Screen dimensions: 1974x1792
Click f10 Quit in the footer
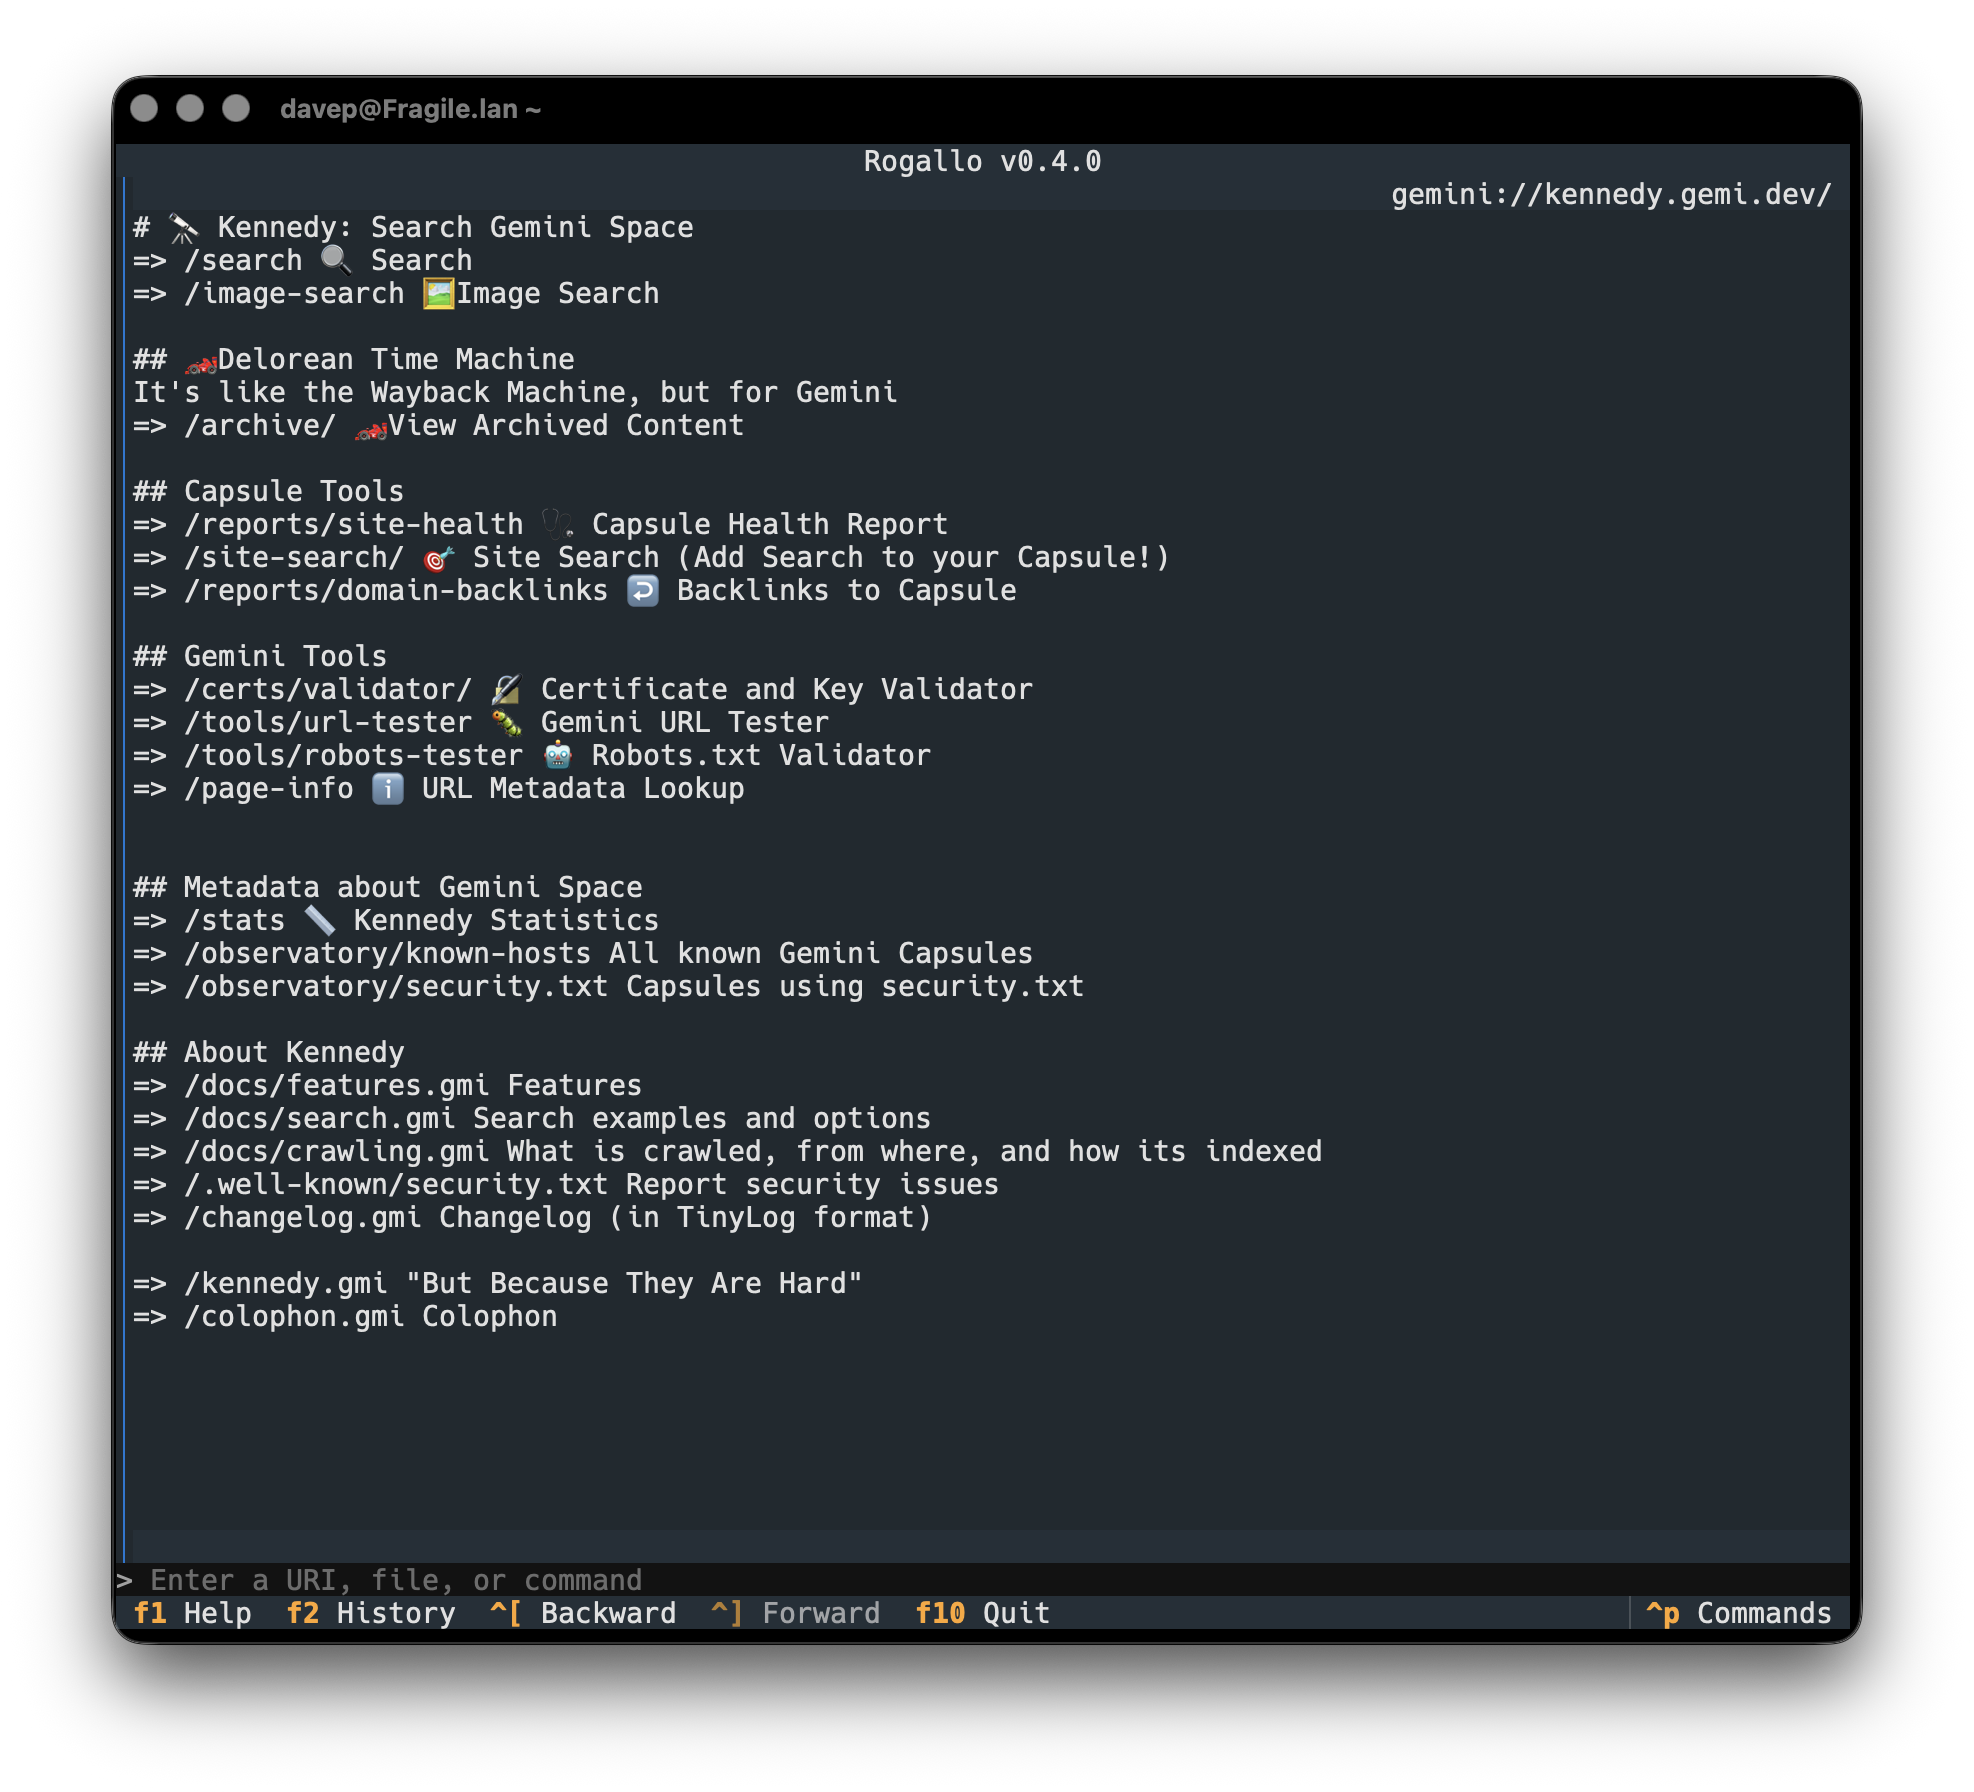(x=983, y=1613)
